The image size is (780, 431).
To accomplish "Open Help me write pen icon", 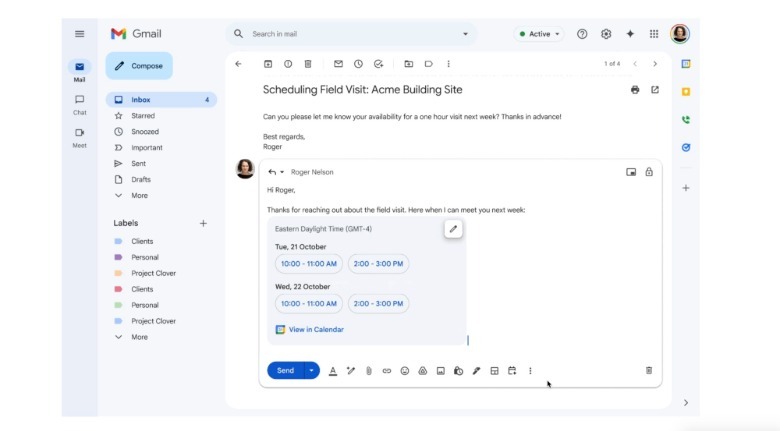I will pyautogui.click(x=351, y=371).
